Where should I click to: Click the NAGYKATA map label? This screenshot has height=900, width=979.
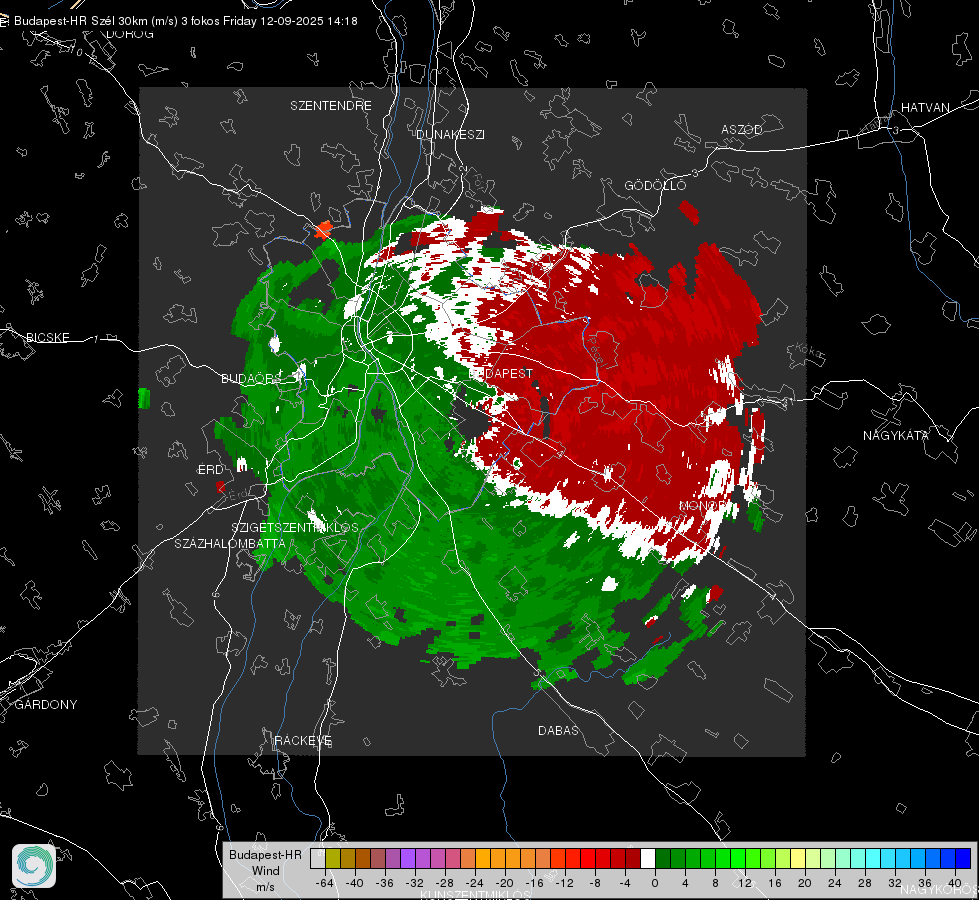click(896, 436)
